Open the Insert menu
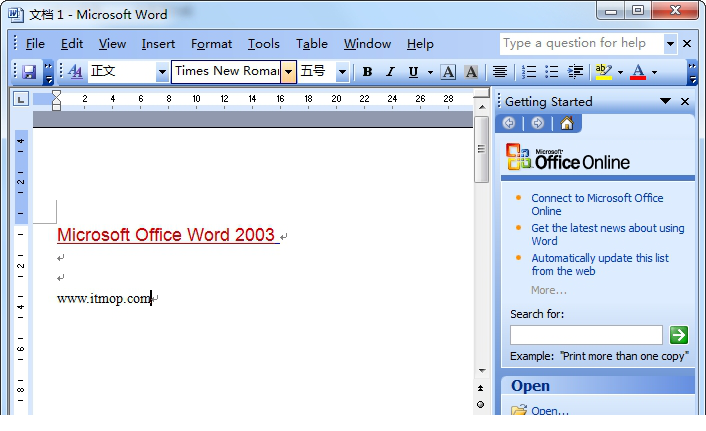This screenshot has height=431, width=706. pyautogui.click(x=158, y=44)
